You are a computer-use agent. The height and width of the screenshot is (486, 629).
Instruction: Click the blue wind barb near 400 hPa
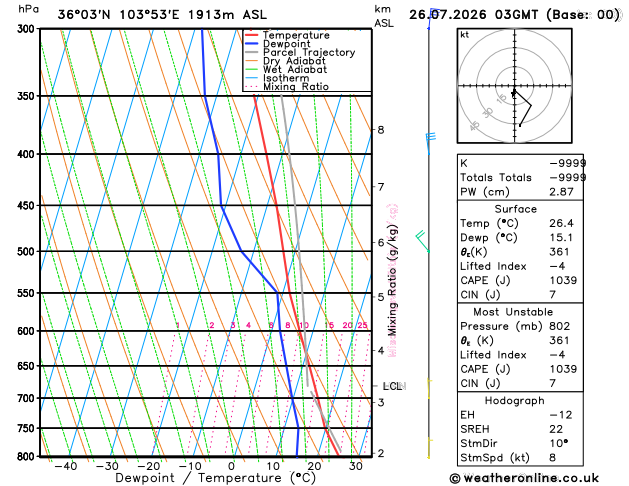[430, 144]
